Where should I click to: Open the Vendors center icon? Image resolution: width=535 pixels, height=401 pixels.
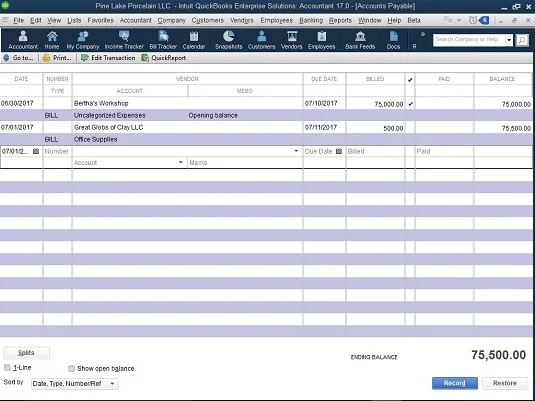[291, 40]
